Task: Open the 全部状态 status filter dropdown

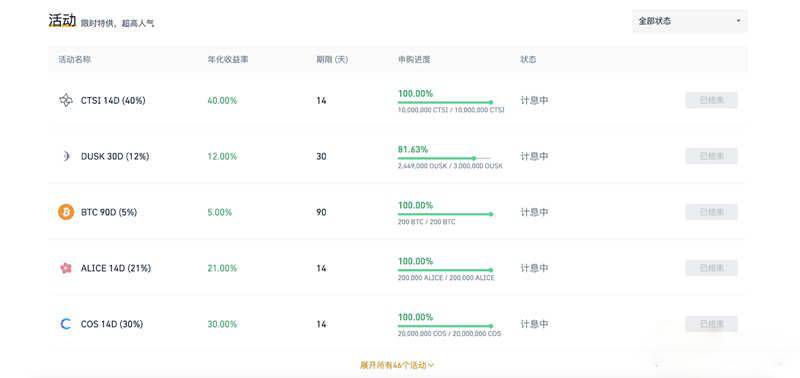Action: (x=690, y=21)
